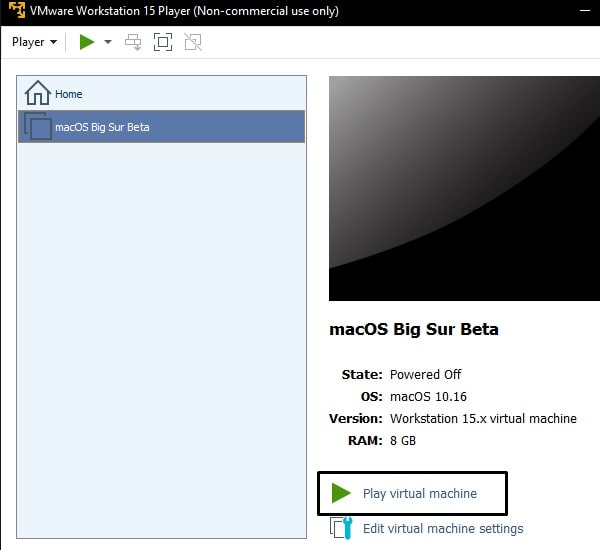Screen dimensions: 600x550
Task: Minimize the VMware Player window
Action: pos(585,11)
